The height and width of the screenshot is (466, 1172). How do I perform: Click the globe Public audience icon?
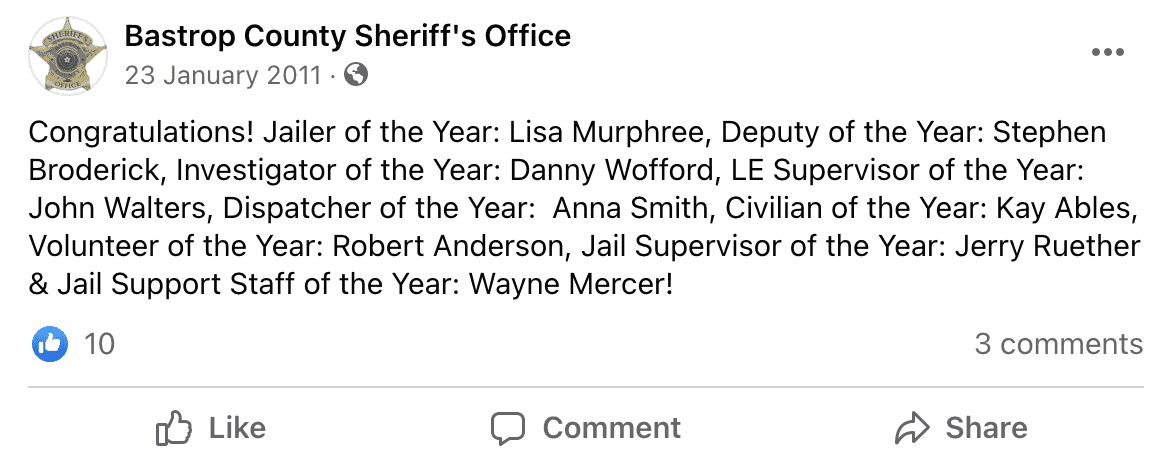tap(356, 75)
